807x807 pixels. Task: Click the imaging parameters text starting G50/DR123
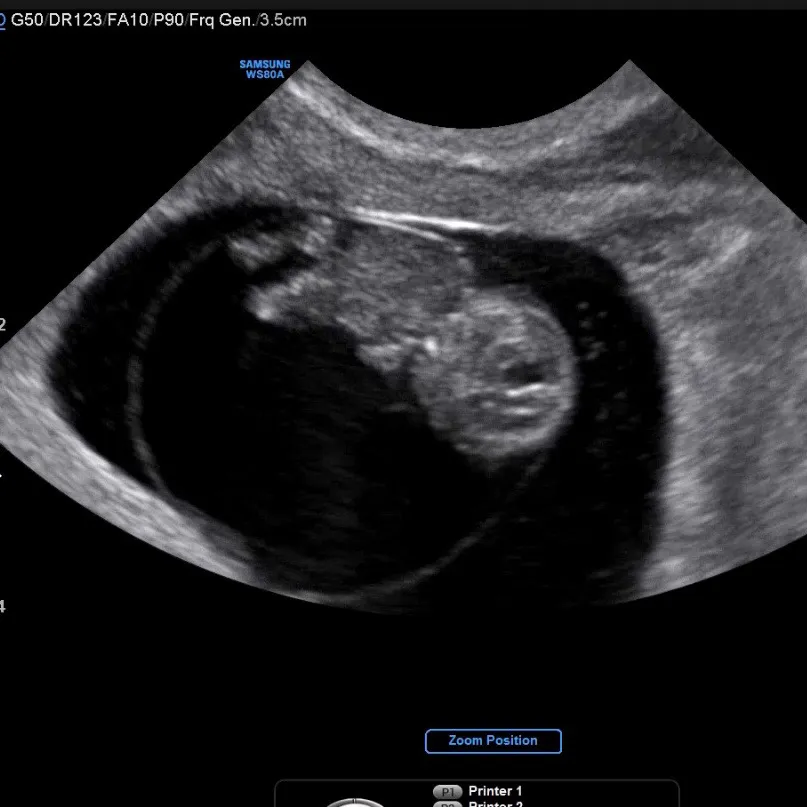point(159,20)
